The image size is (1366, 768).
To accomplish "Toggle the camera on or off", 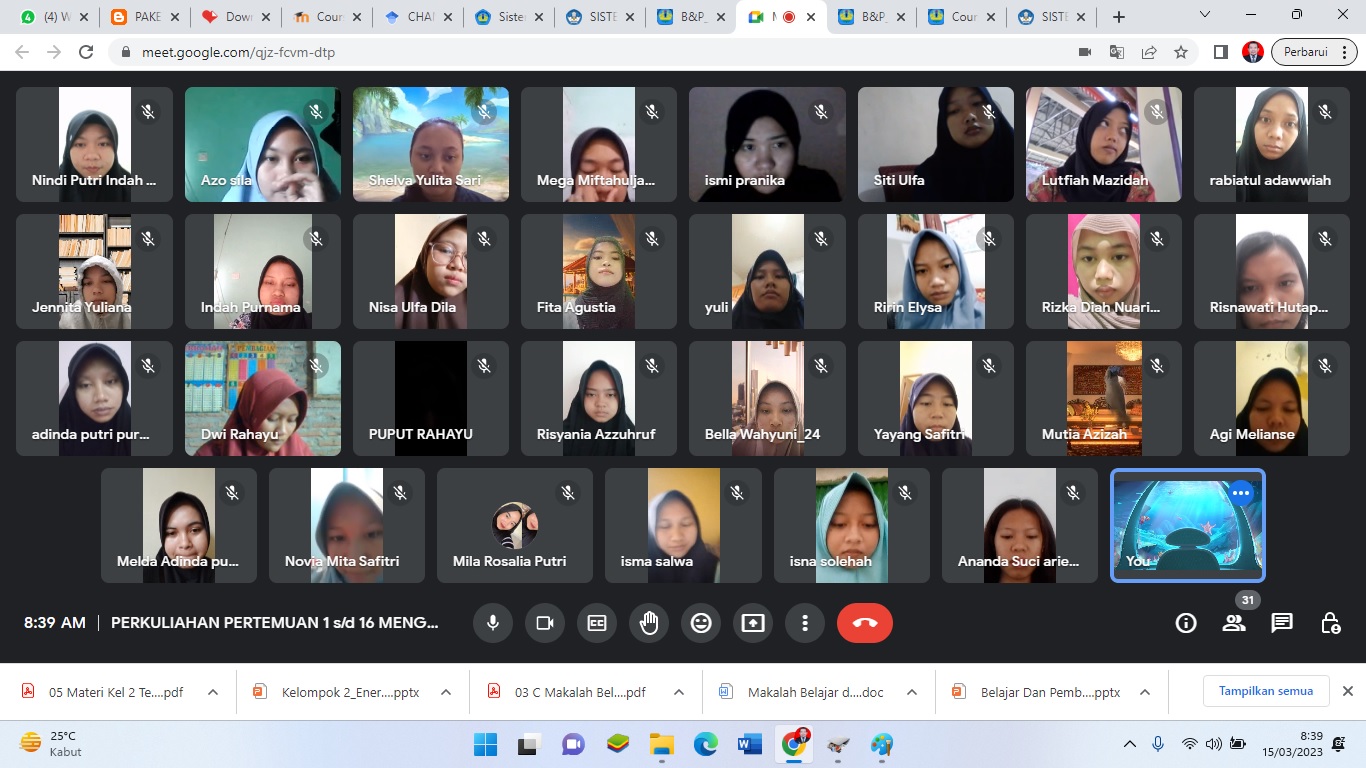I will [x=545, y=623].
